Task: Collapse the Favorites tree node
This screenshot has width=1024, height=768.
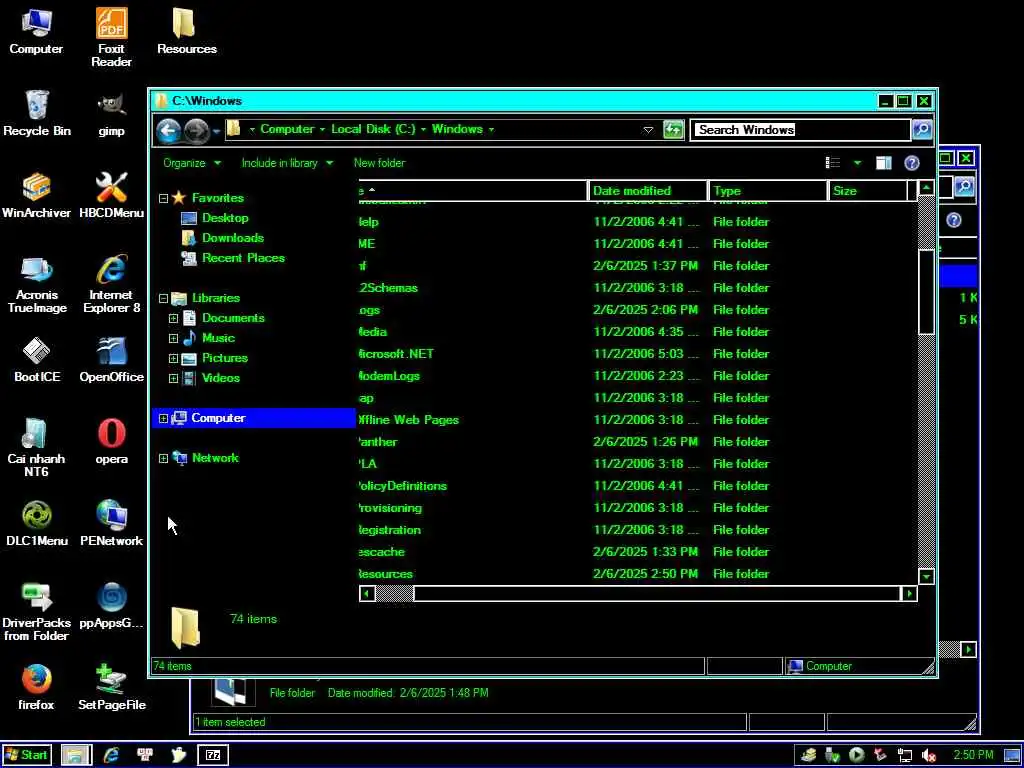Action: 163,198
